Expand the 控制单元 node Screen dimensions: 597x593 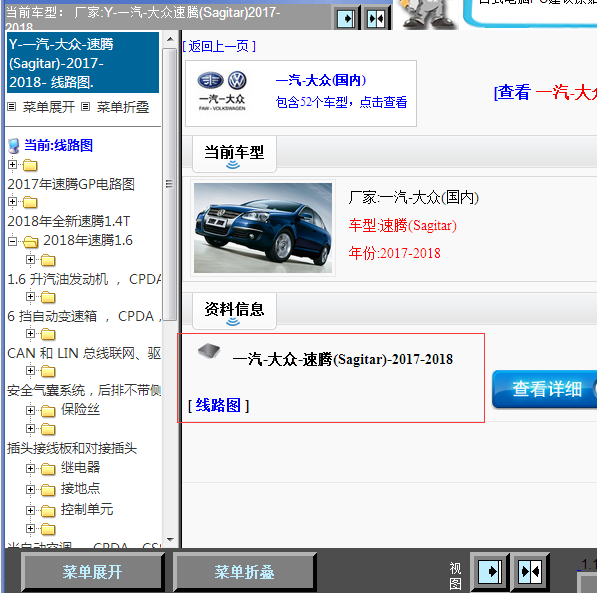coord(30,510)
